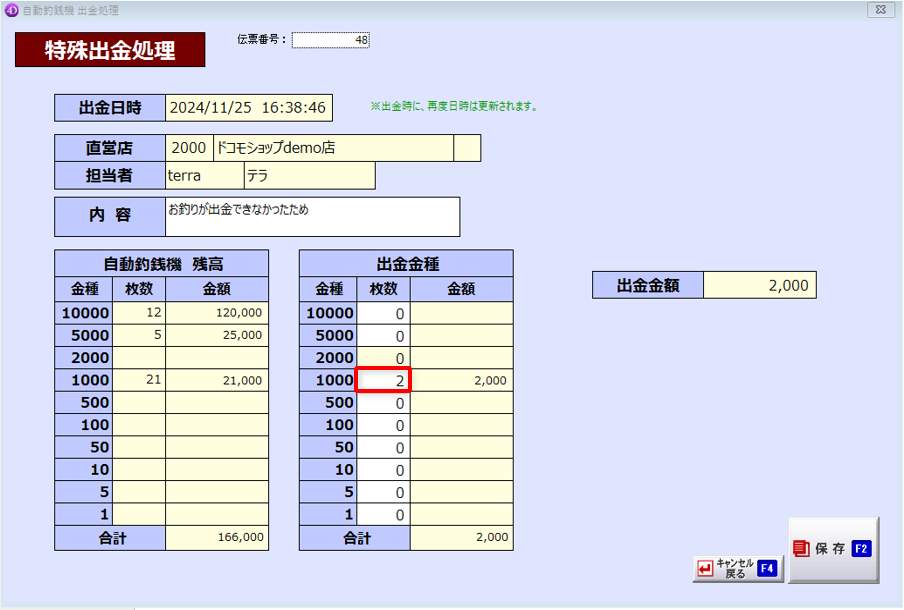The height and width of the screenshot is (610, 904).
Task: Select the 500 yen 枚数 withdrawal field
Action: [x=384, y=403]
